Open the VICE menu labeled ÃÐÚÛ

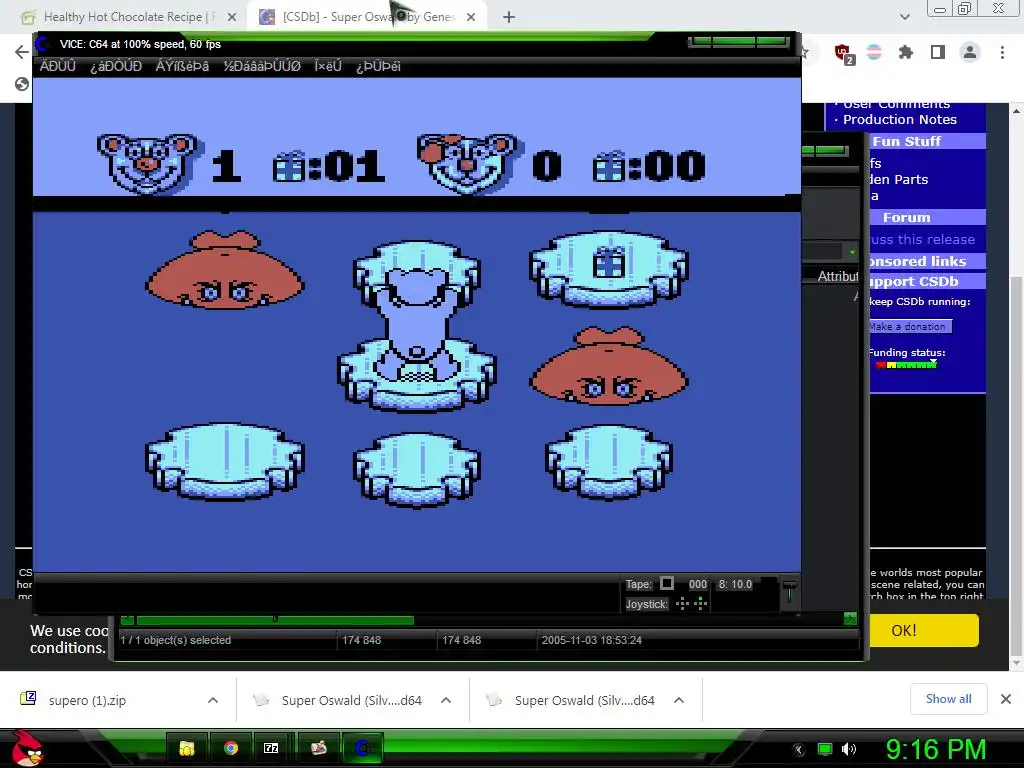click(x=57, y=66)
